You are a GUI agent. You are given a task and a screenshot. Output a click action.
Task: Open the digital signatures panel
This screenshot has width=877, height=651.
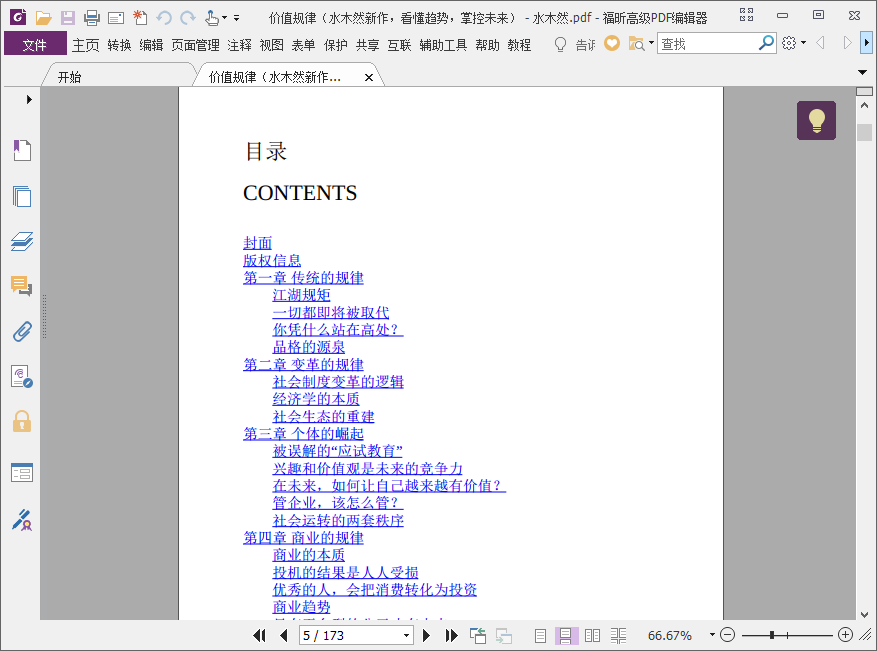click(x=22, y=376)
